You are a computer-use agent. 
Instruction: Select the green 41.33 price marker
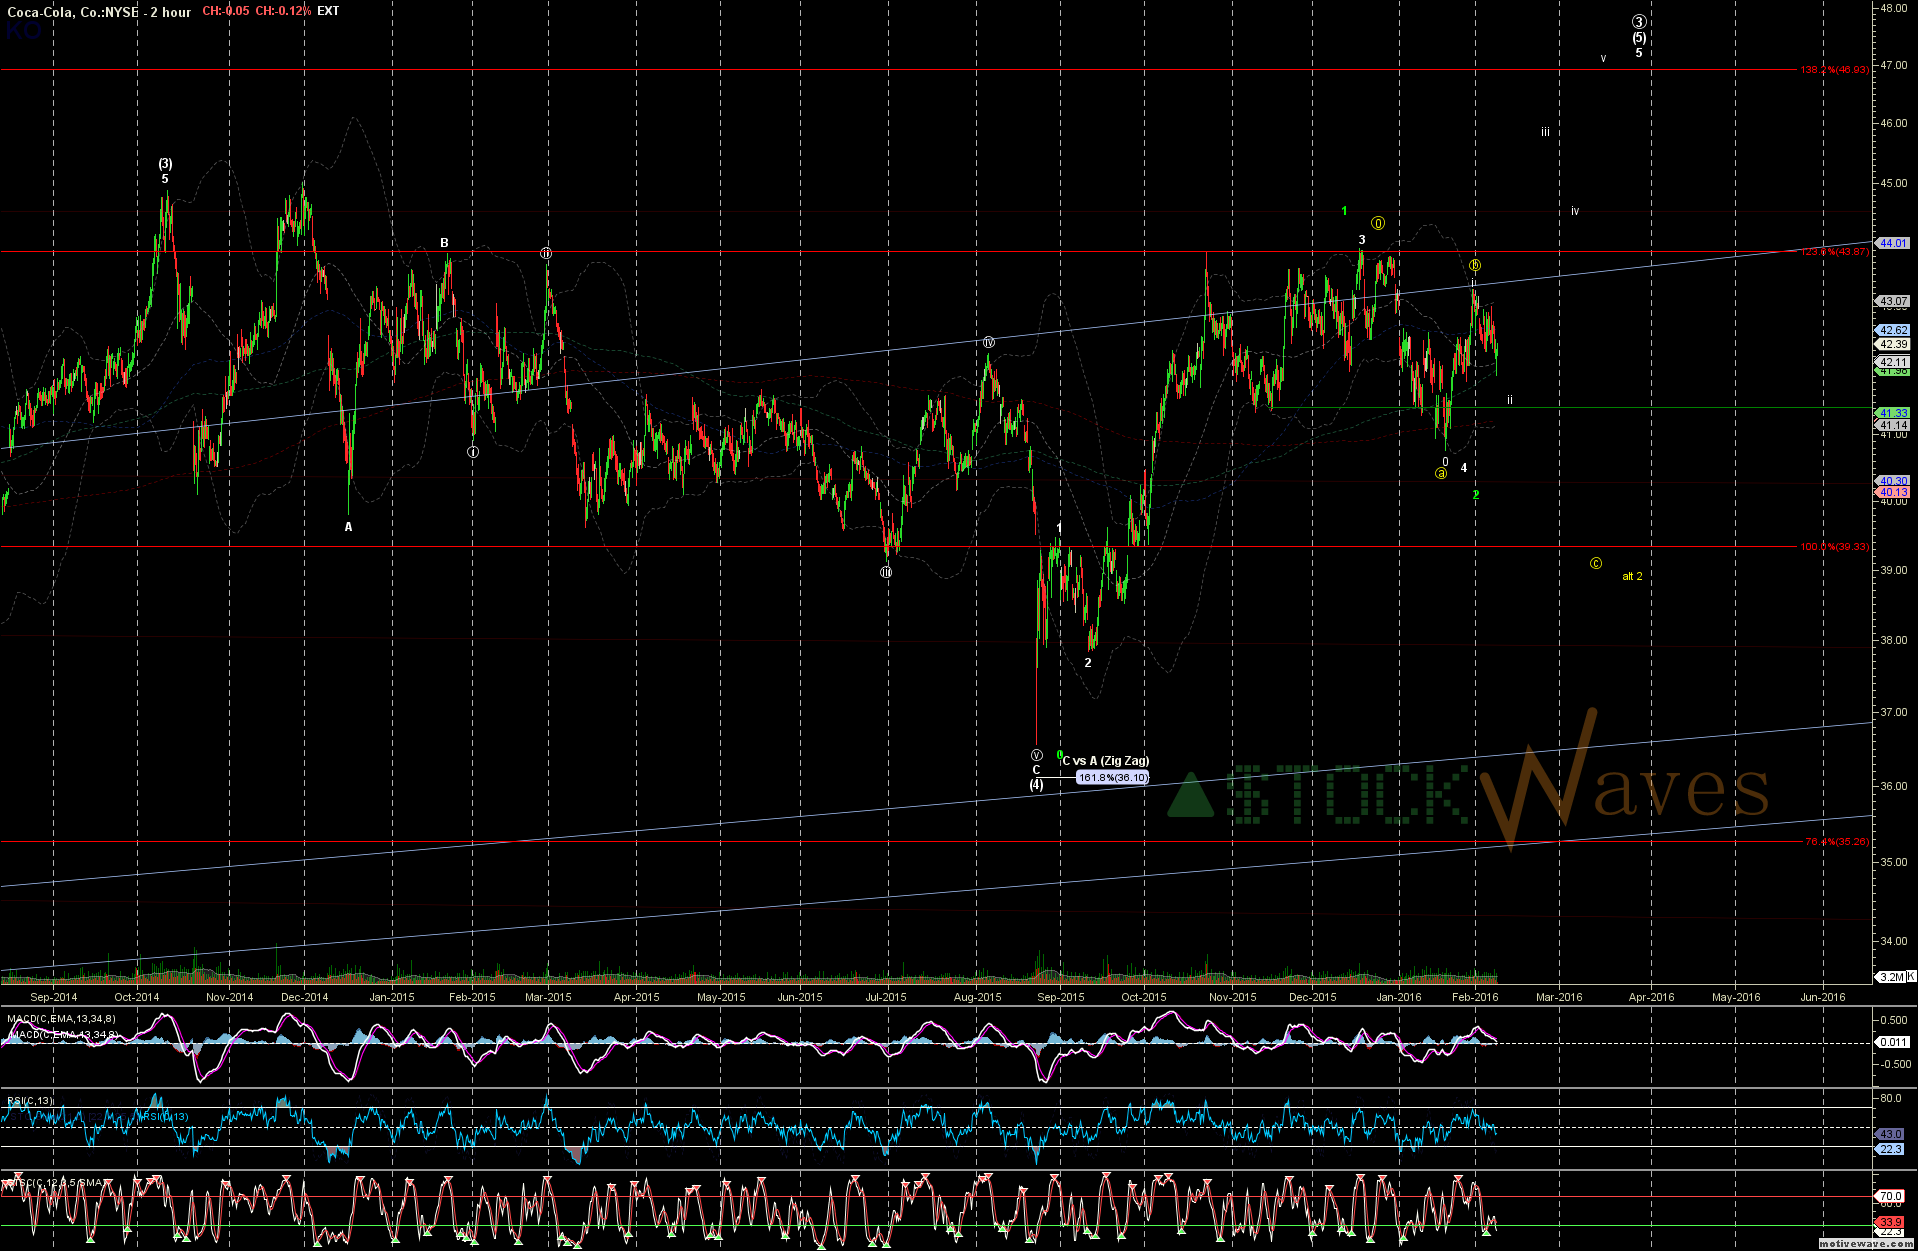coord(1893,413)
